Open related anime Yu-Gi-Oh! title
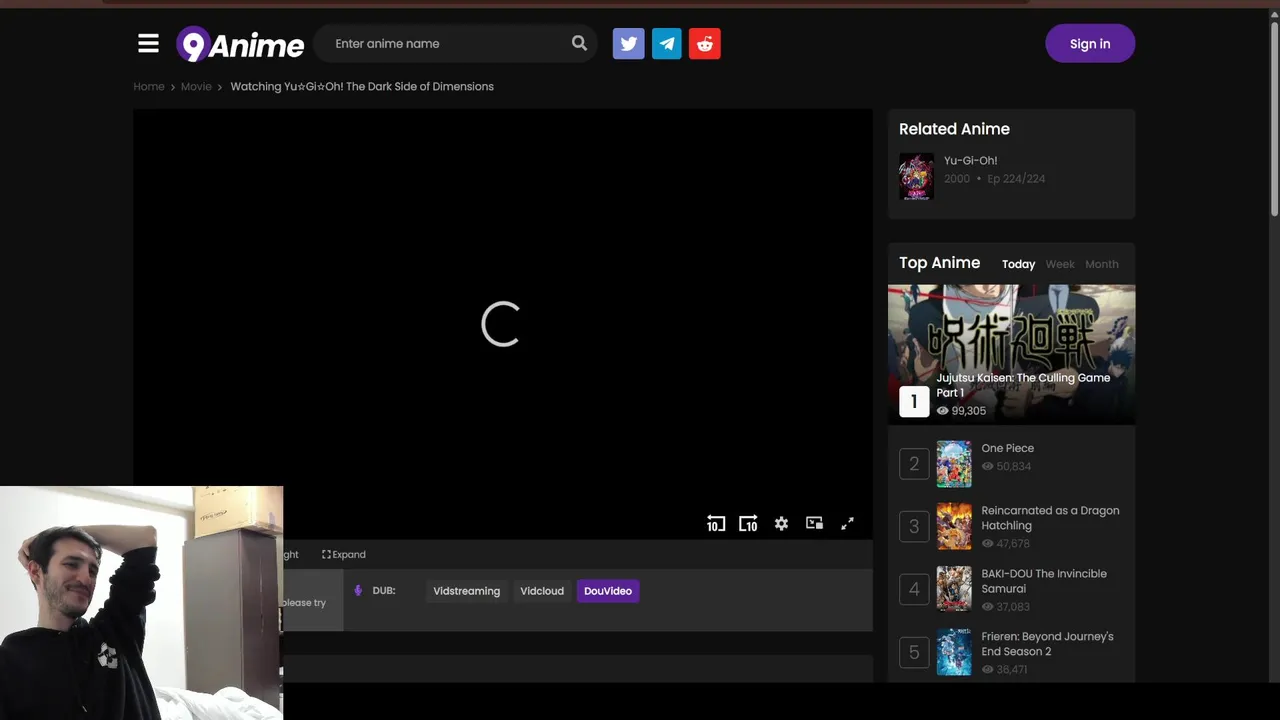The height and width of the screenshot is (720, 1280). click(x=970, y=160)
